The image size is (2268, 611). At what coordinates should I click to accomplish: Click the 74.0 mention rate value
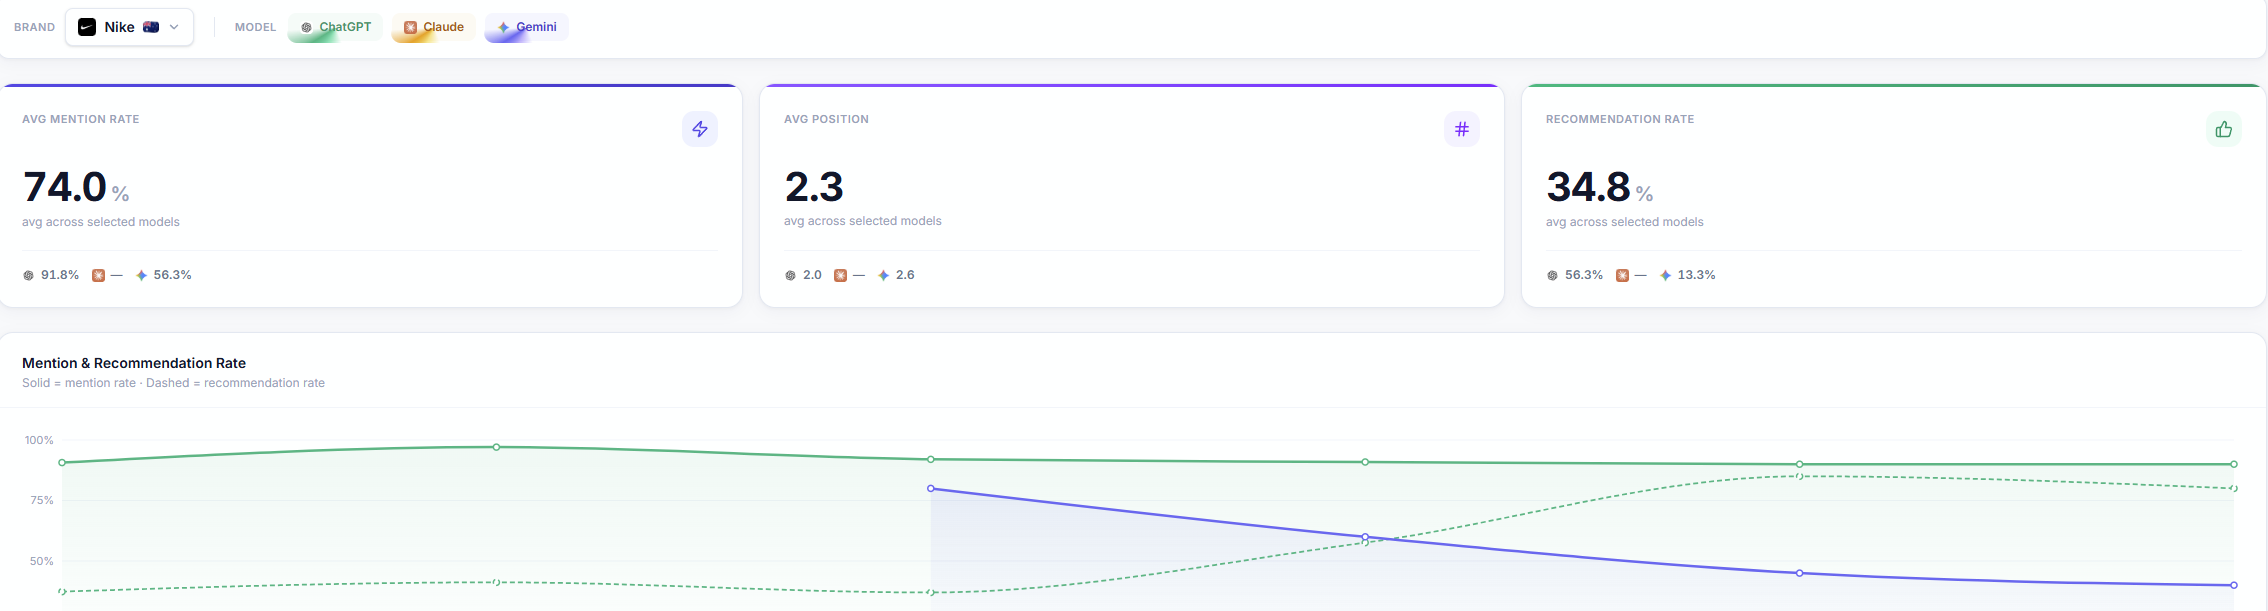coord(64,187)
